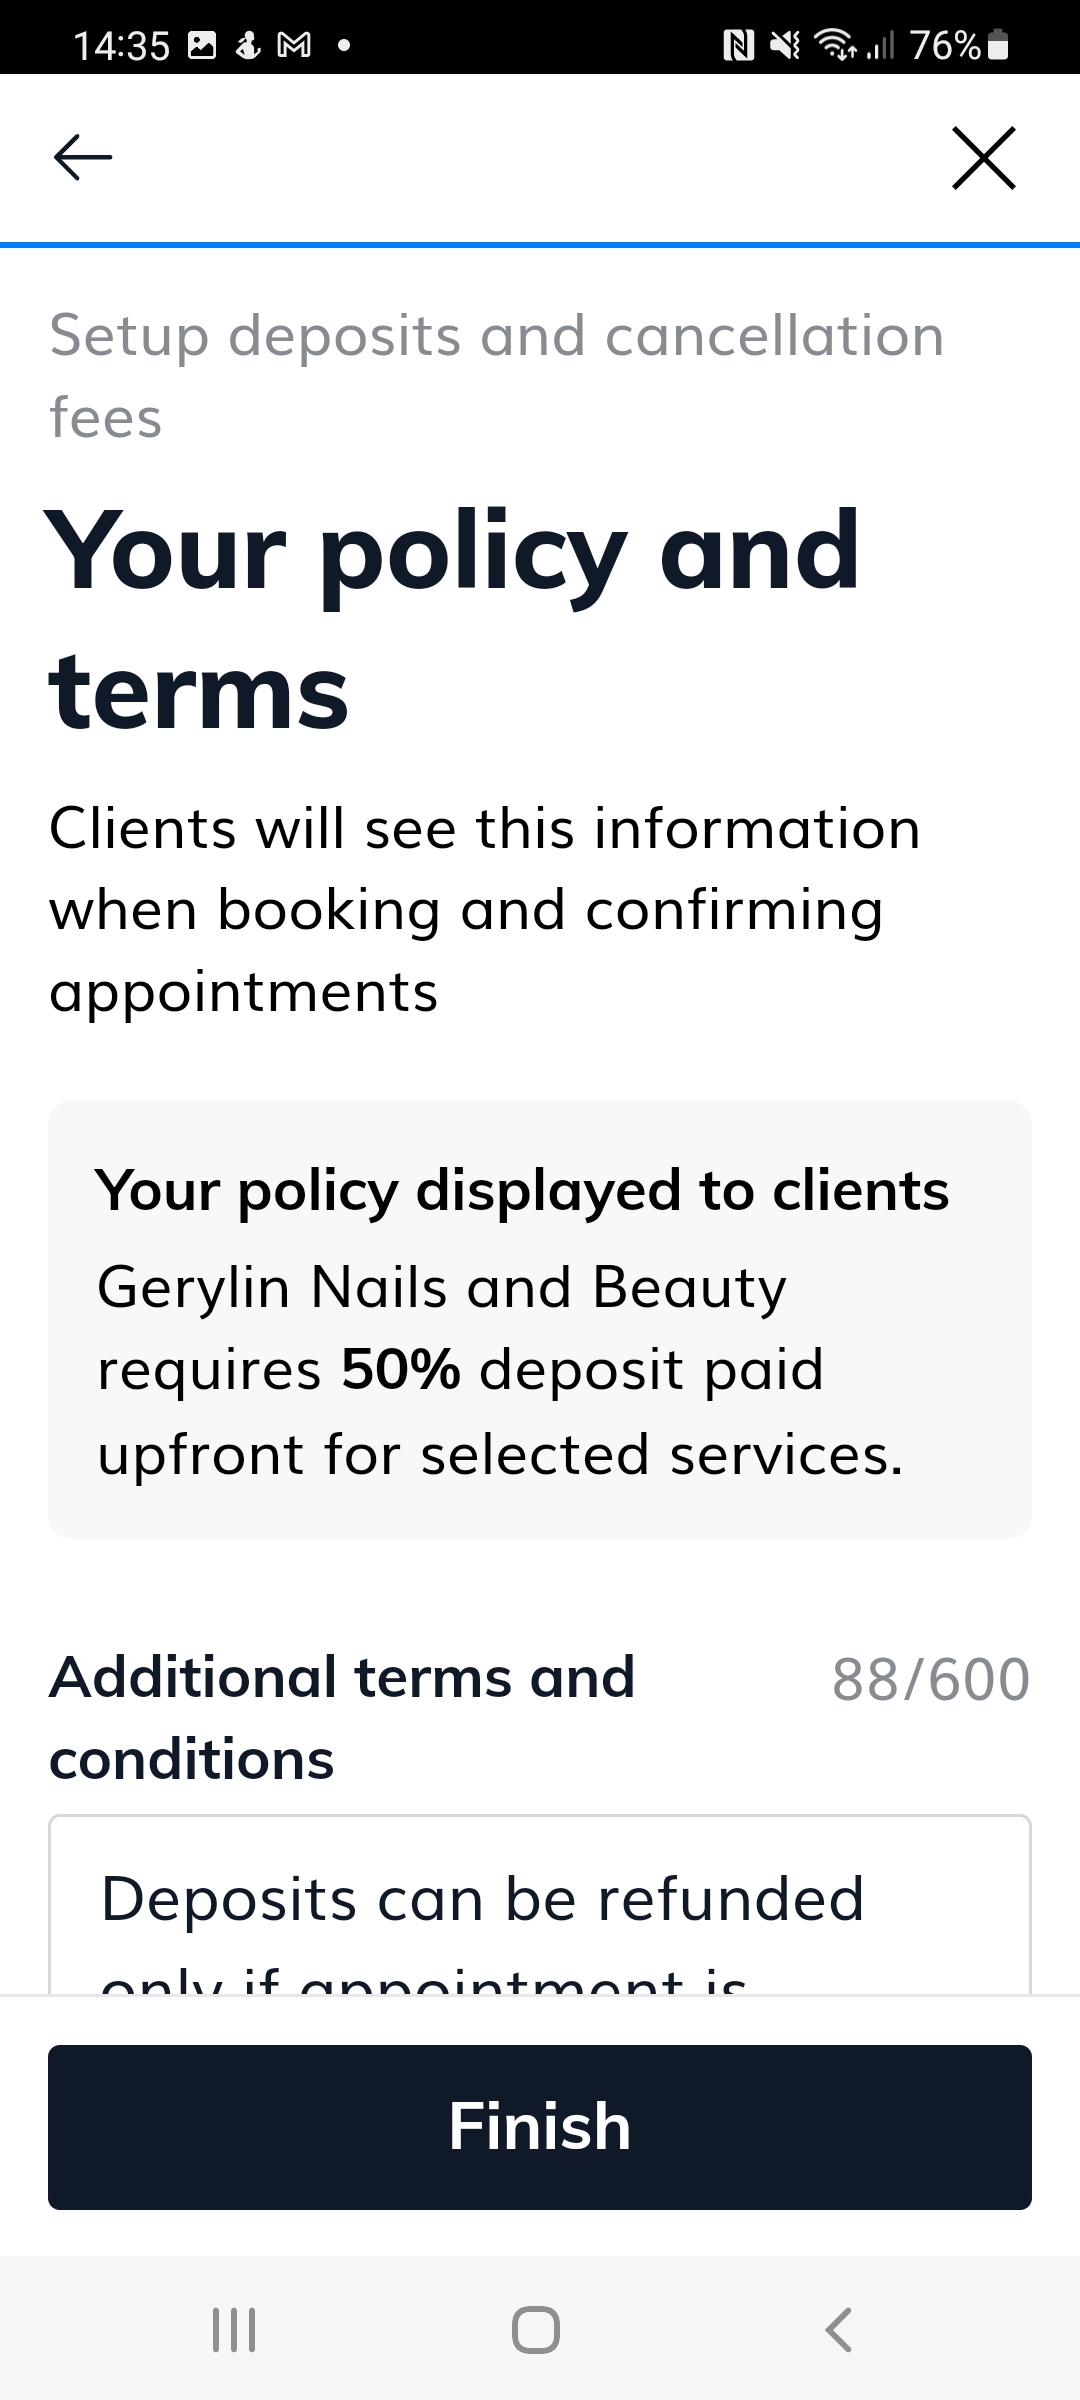Tap the NFC icon in status bar
Image resolution: width=1080 pixels, height=2400 pixels.
click(738, 45)
